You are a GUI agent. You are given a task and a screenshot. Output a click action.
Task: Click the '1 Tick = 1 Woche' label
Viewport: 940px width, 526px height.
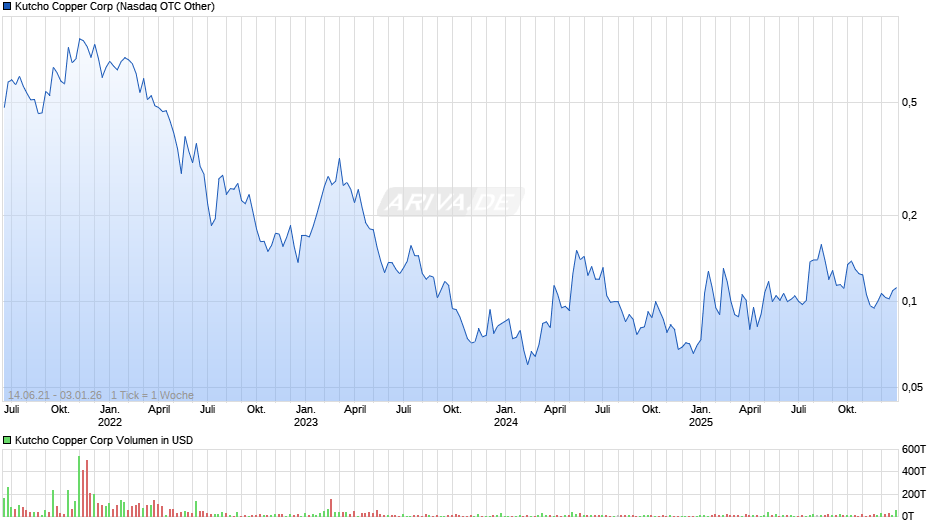(152, 395)
